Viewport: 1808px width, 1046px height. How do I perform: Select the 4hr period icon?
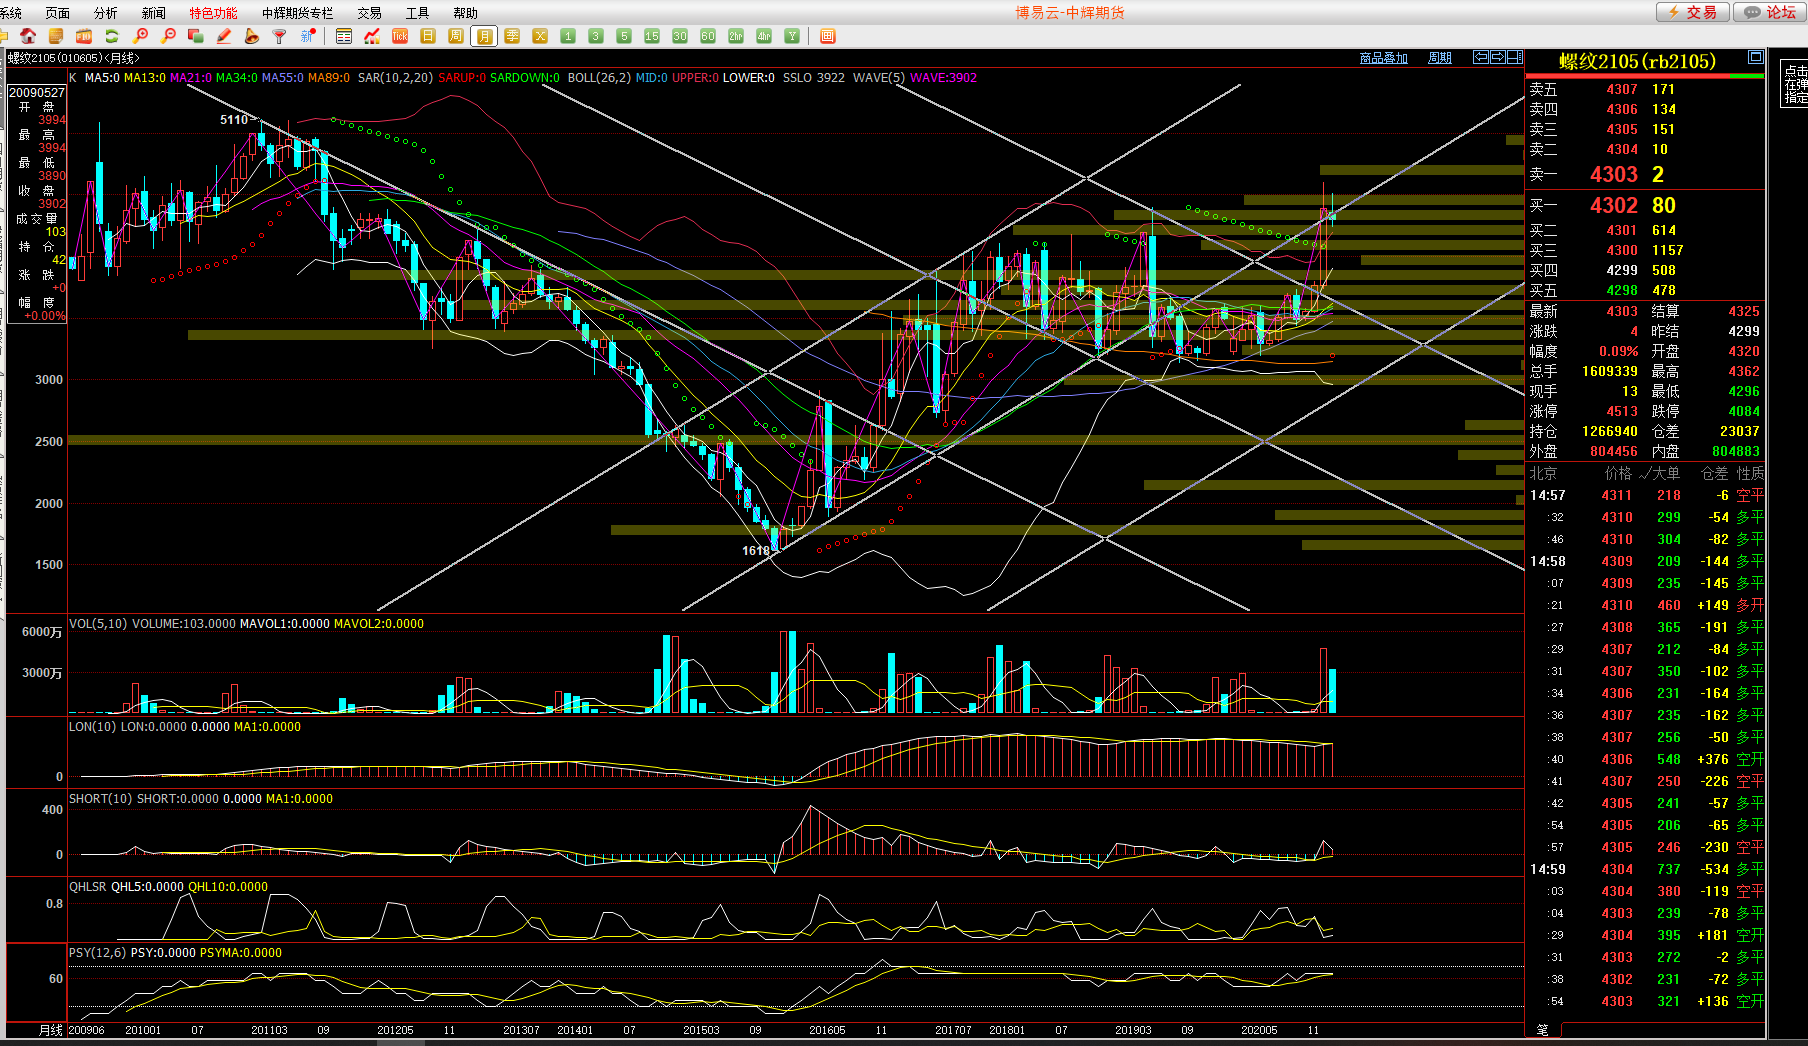764,36
